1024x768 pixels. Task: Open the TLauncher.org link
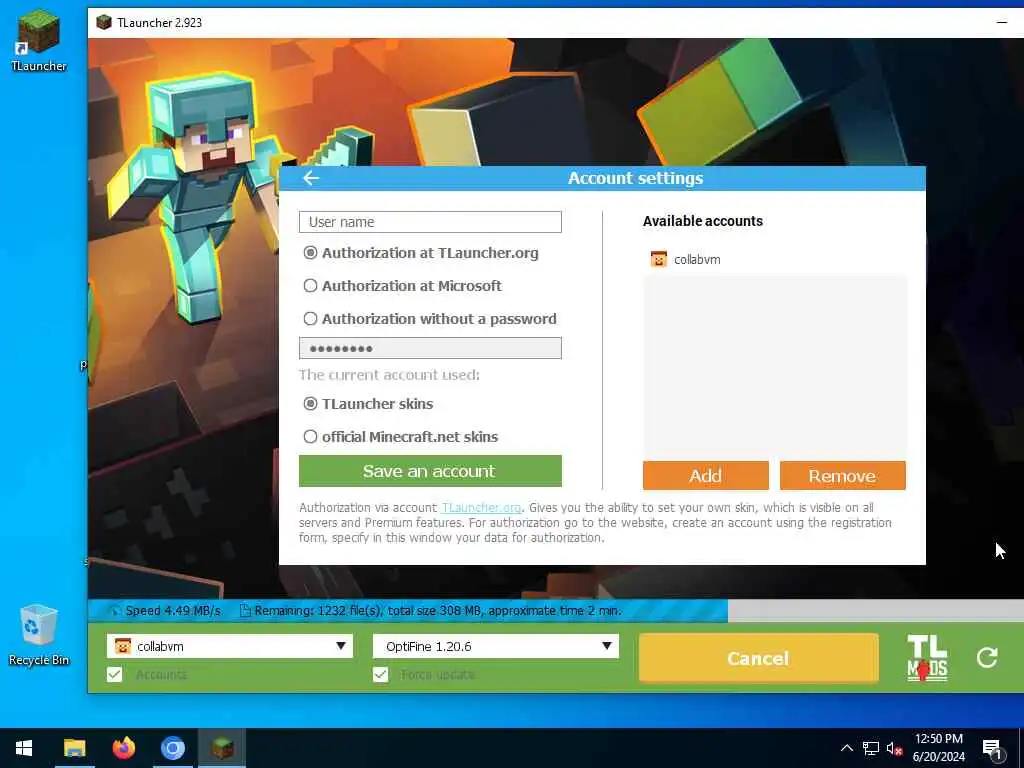(x=481, y=507)
